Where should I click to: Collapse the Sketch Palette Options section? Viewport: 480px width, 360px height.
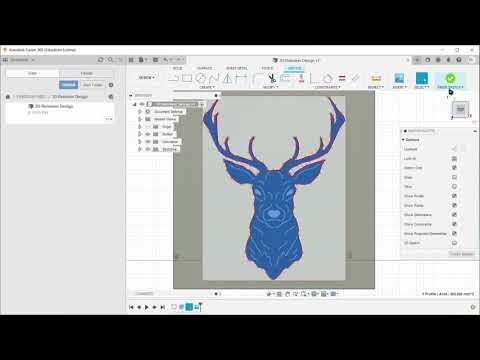pyautogui.click(x=403, y=140)
